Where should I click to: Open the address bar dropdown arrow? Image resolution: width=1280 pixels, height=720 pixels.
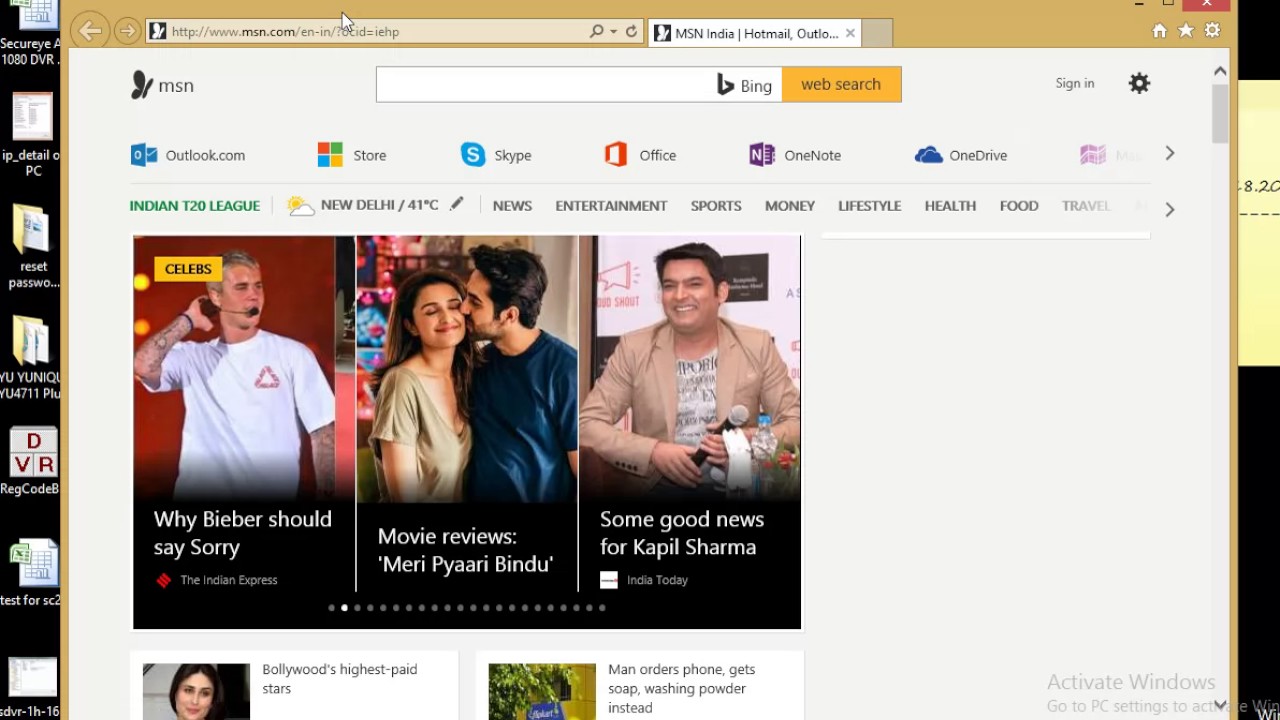[613, 31]
